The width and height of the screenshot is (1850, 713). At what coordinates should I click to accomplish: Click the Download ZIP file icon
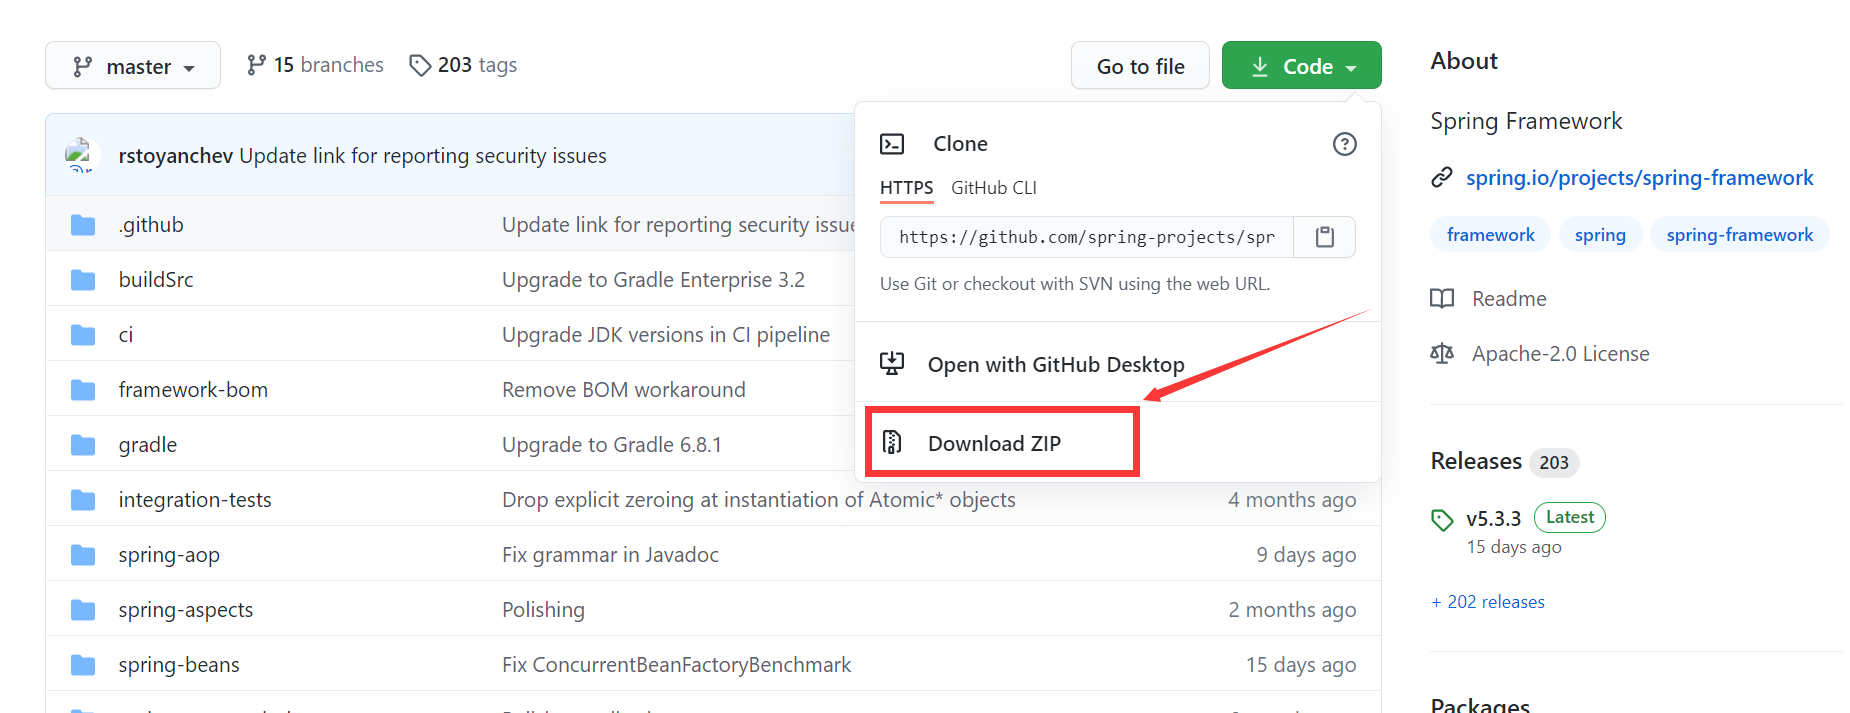(x=892, y=442)
